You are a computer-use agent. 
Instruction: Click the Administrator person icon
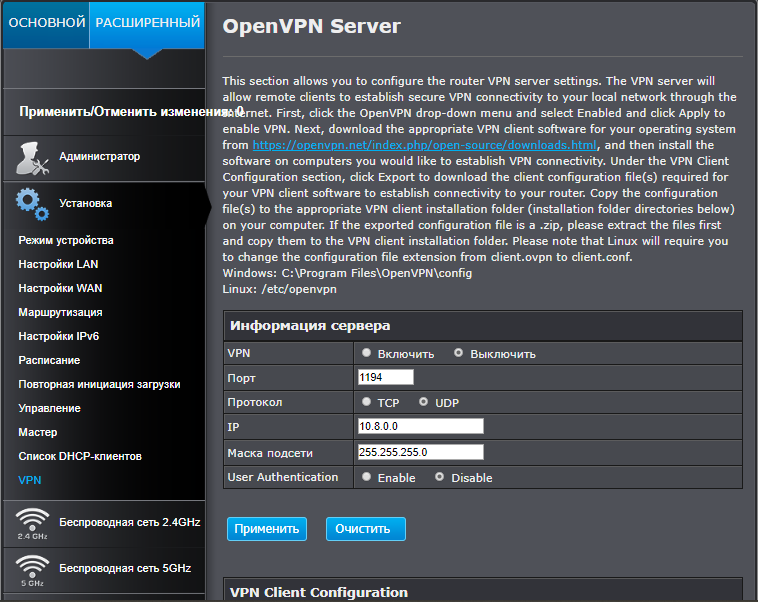(x=32, y=158)
